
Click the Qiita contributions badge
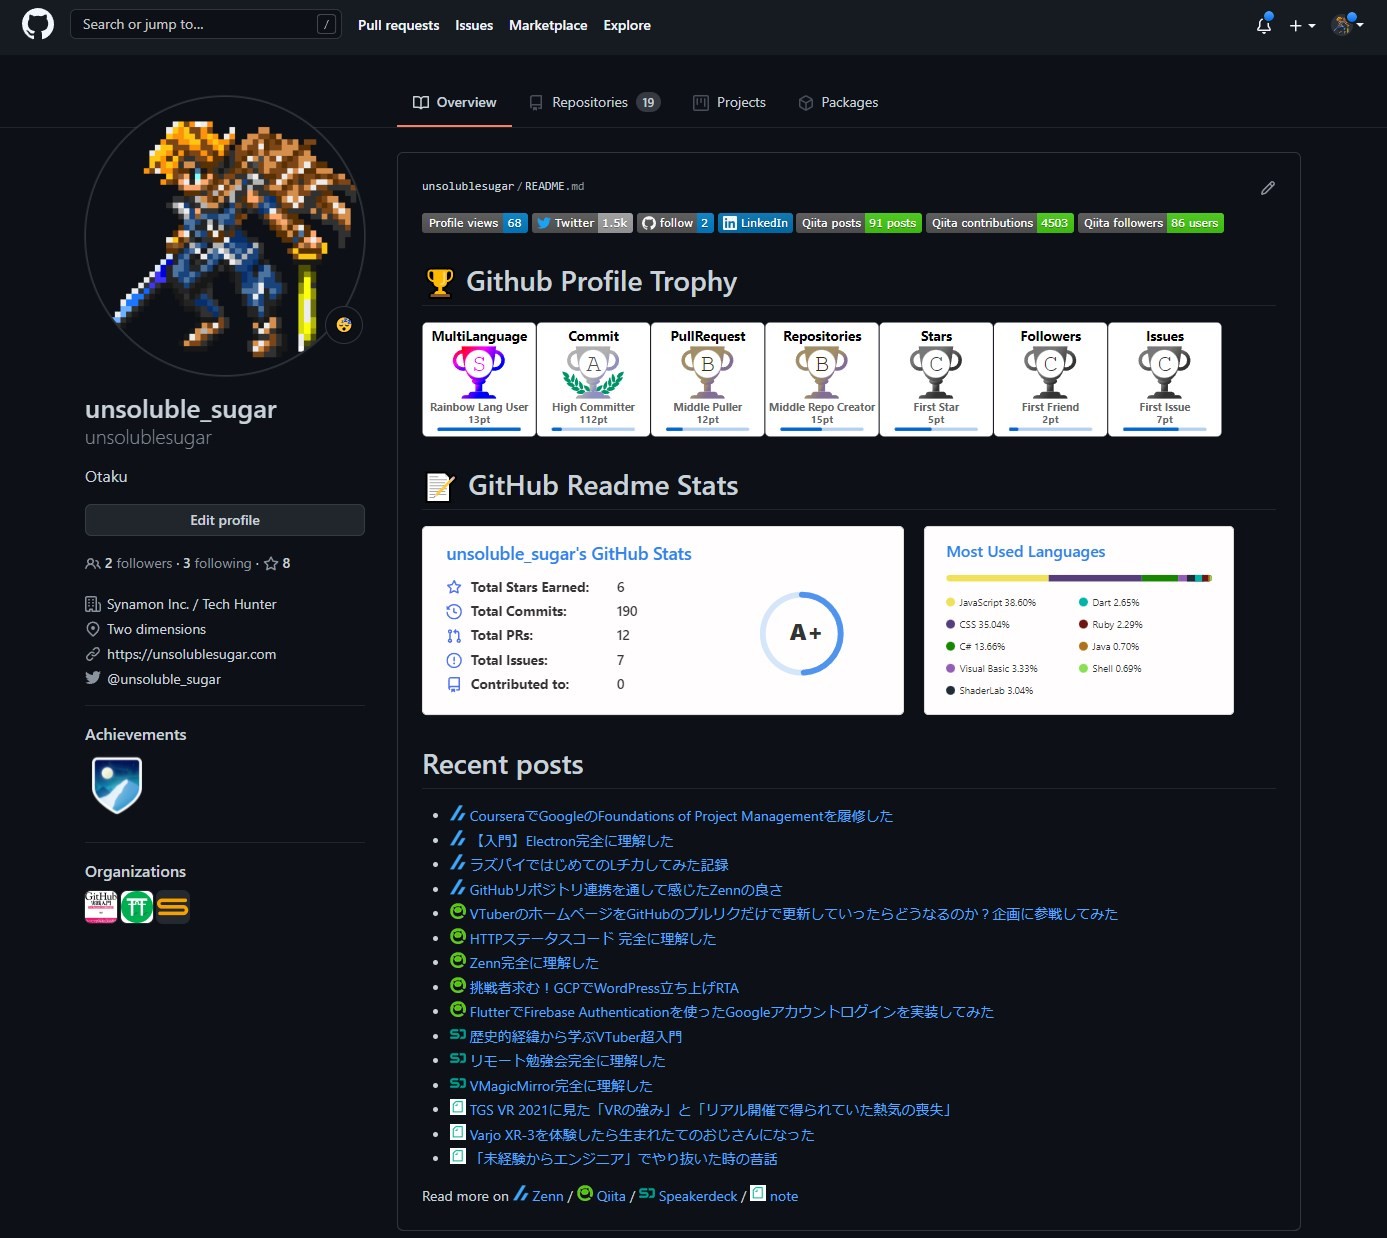click(1000, 223)
